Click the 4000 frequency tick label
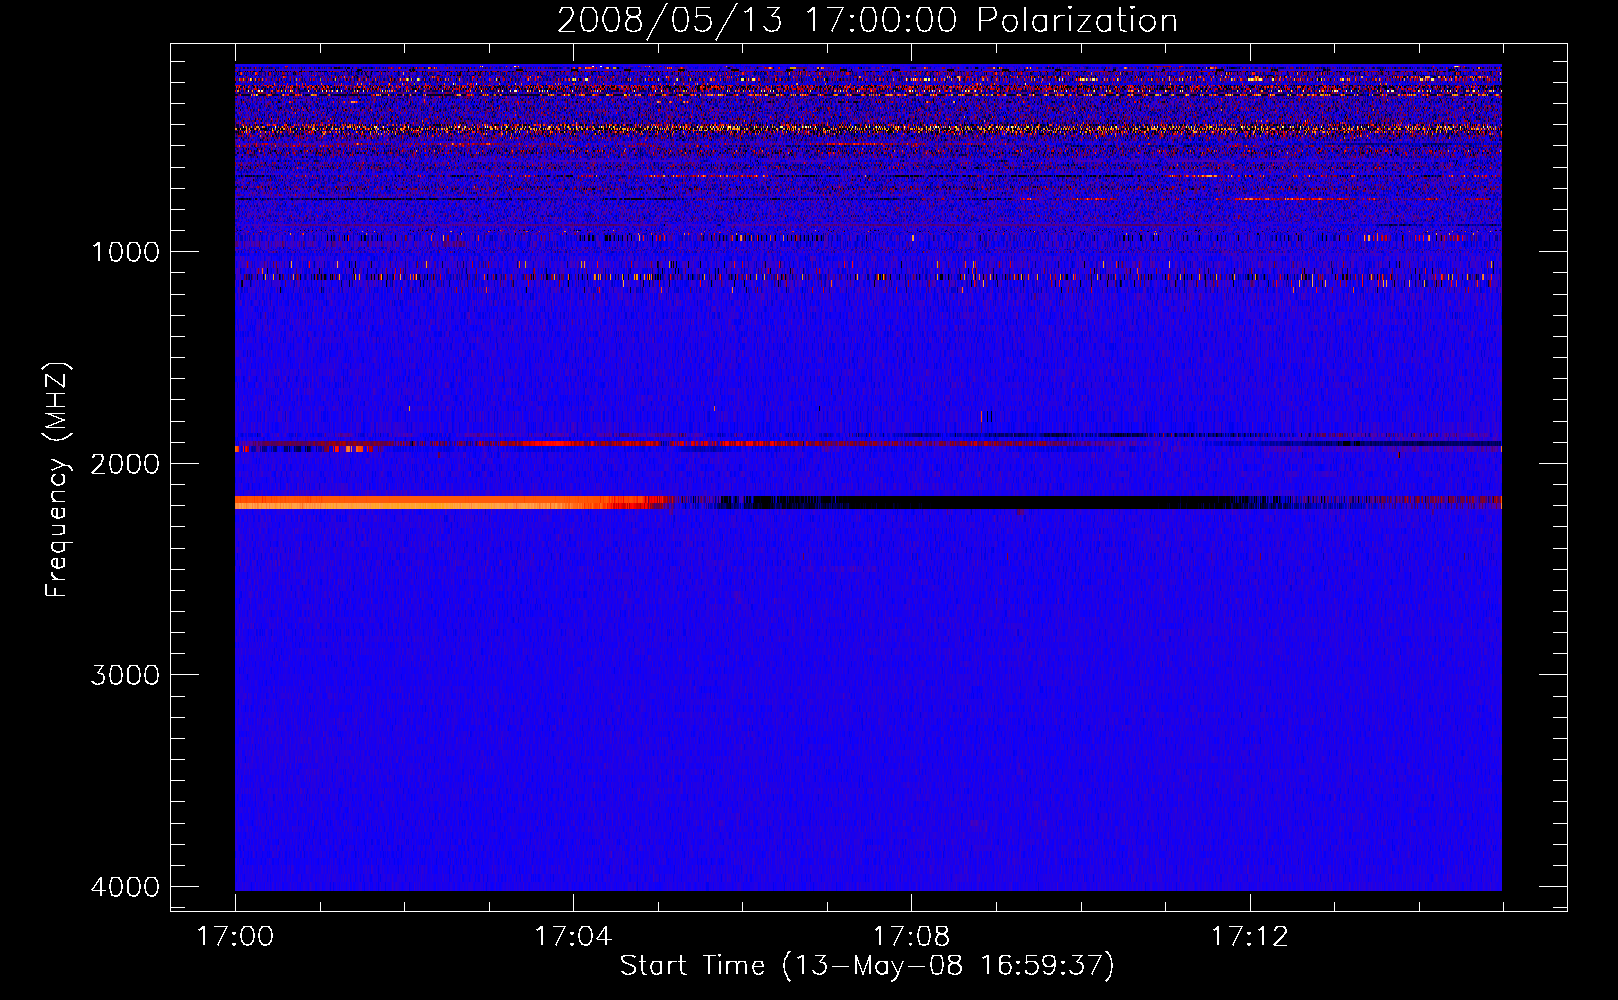 pyautogui.click(x=125, y=887)
